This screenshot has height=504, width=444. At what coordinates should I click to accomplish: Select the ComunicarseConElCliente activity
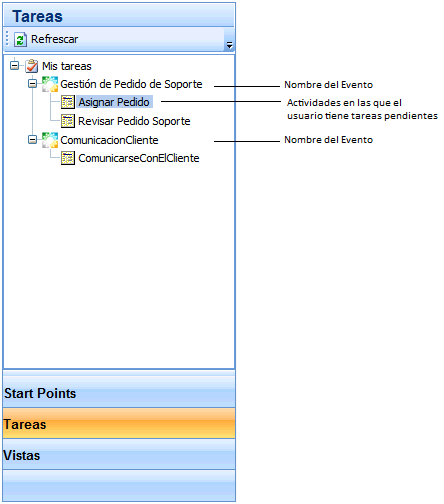click(x=139, y=158)
